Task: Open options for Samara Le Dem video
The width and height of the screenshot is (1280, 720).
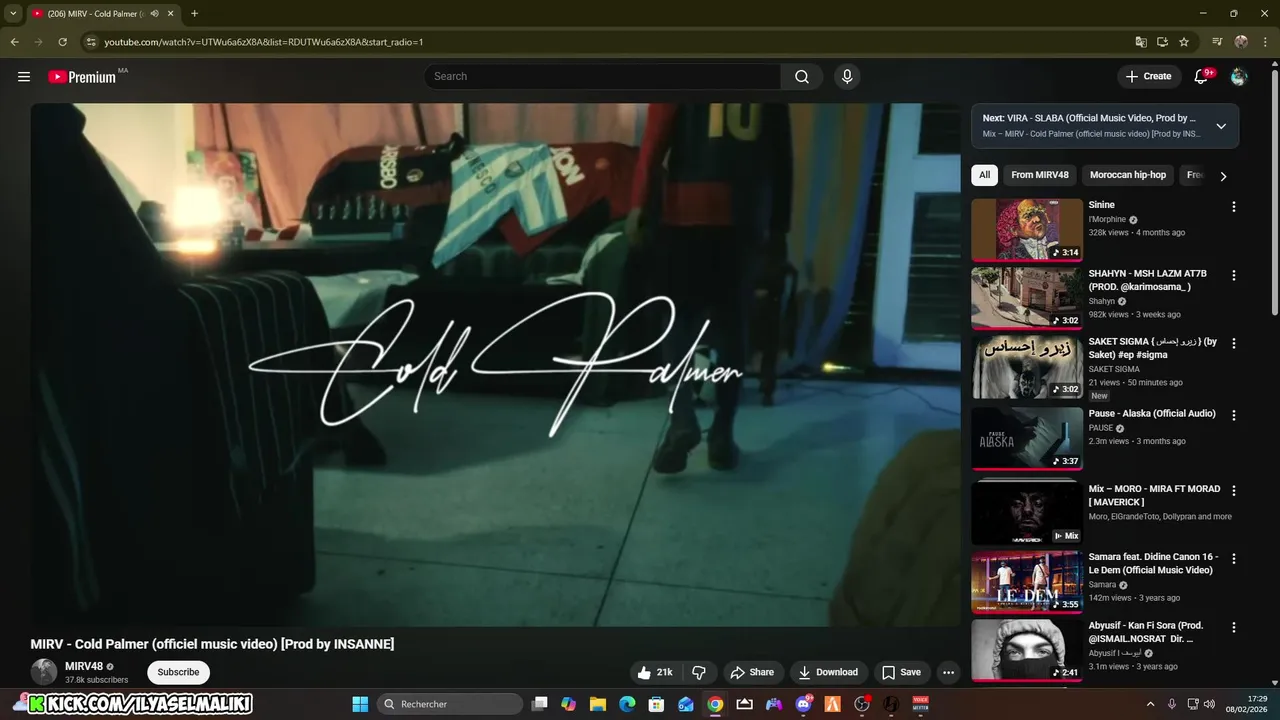Action: pyautogui.click(x=1233, y=559)
